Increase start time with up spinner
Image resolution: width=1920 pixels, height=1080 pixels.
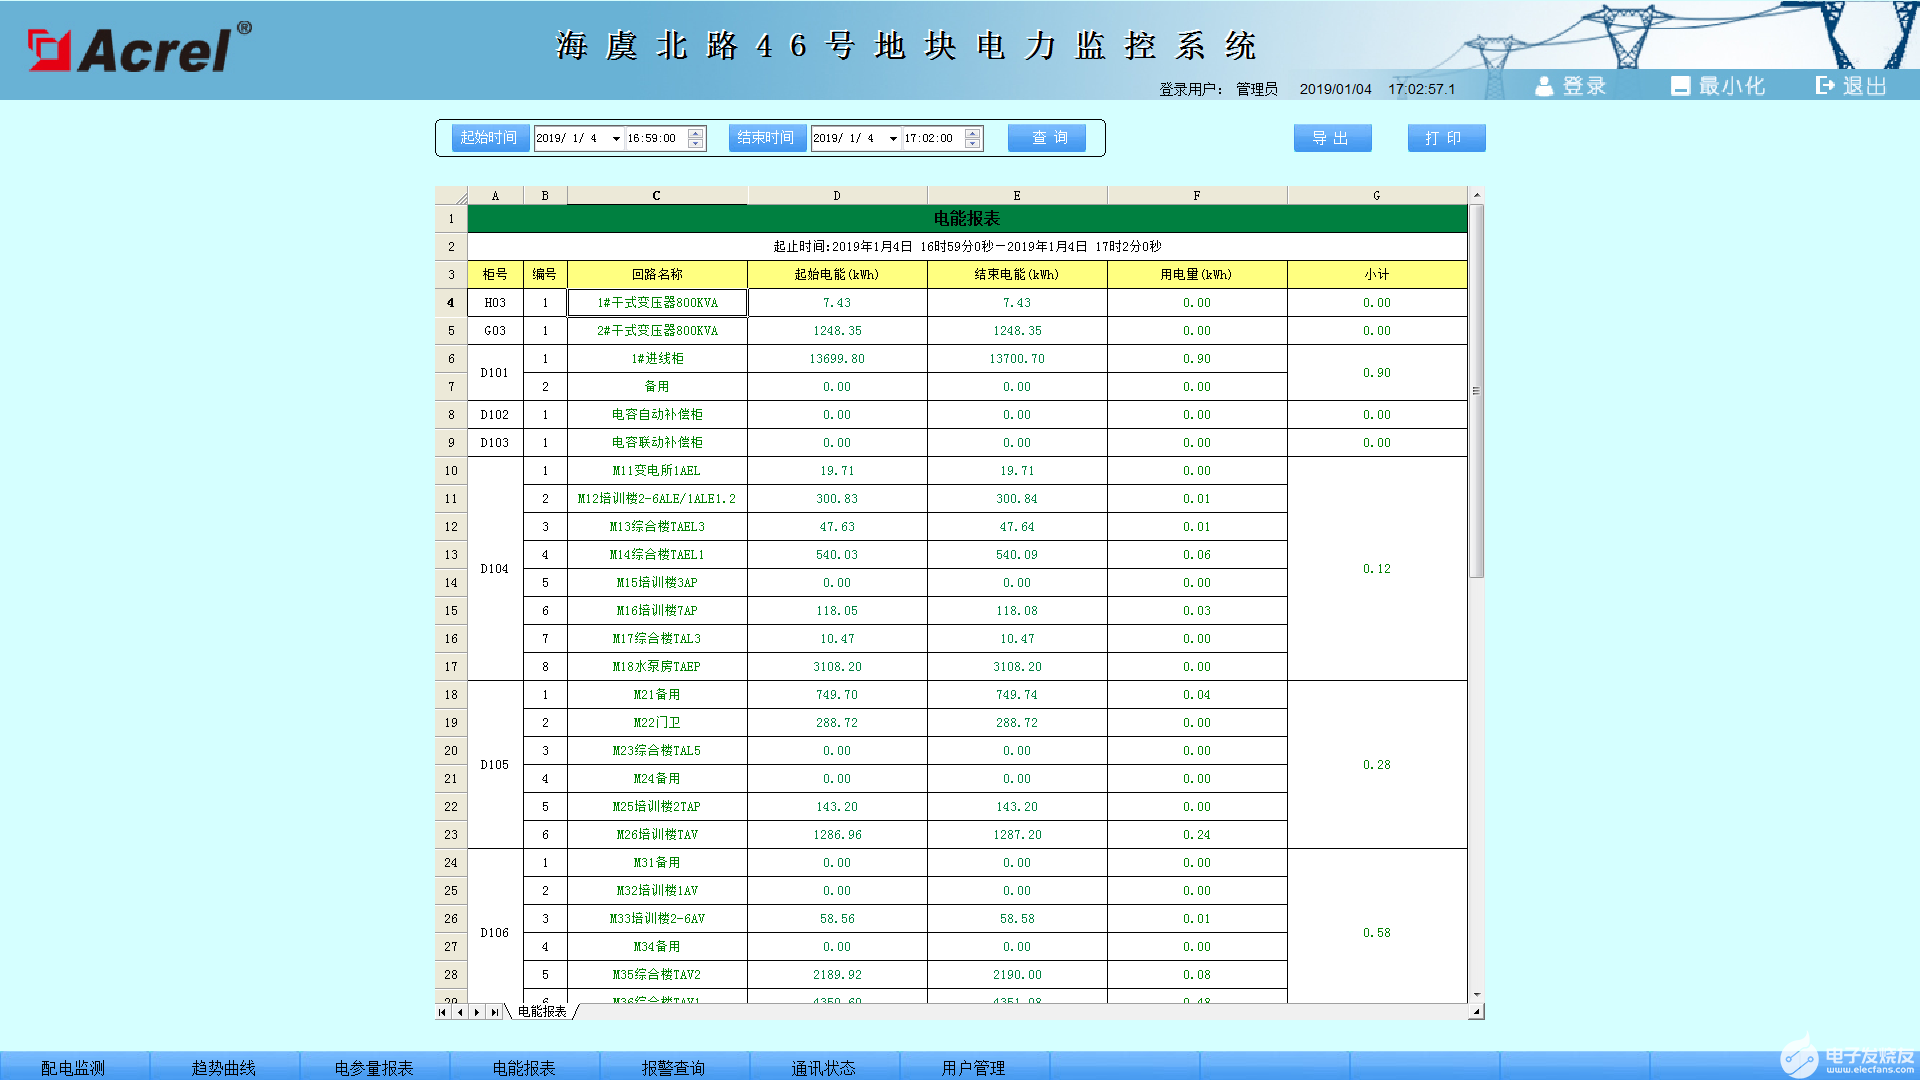(696, 133)
